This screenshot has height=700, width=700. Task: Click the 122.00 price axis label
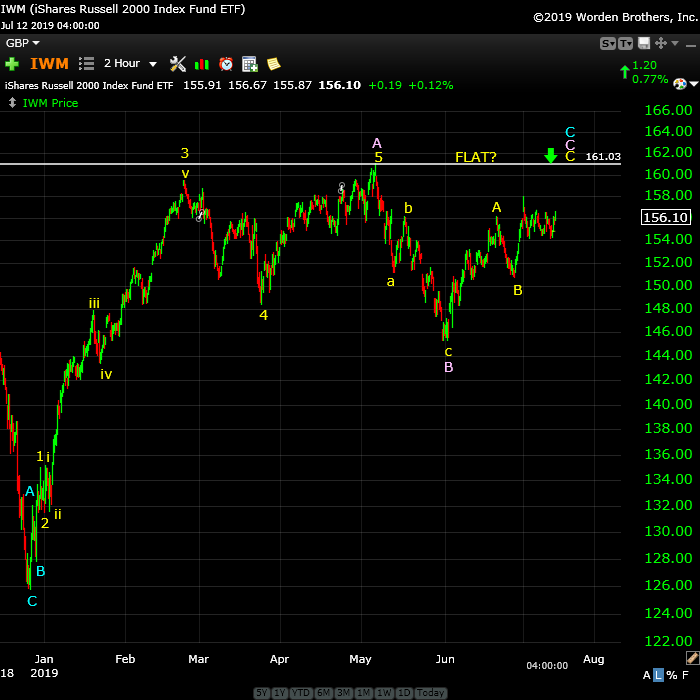668,642
